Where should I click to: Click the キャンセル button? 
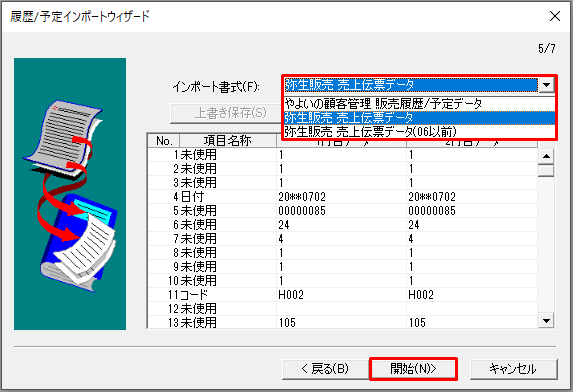[x=513, y=369]
